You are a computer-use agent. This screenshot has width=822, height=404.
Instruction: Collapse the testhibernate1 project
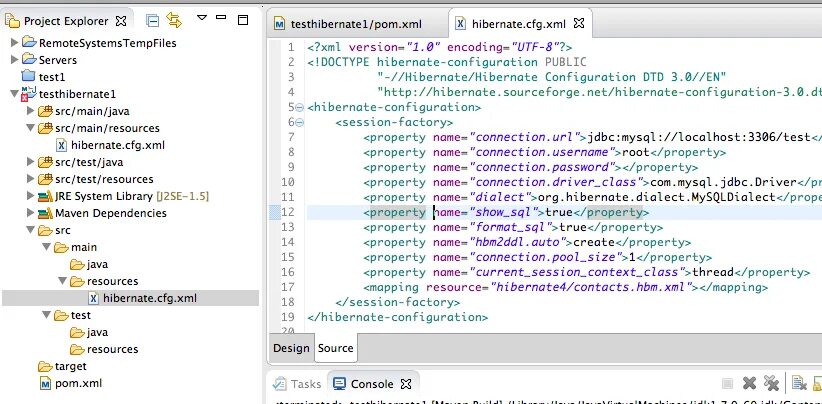[x=14, y=94]
